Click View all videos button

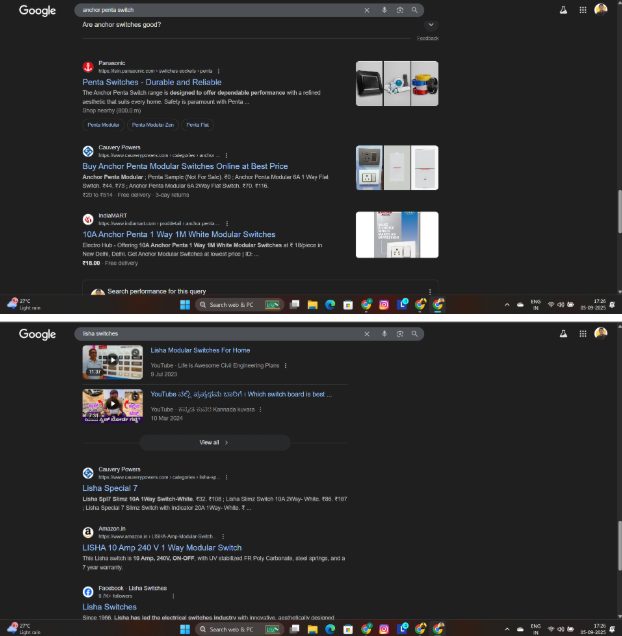click(x=215, y=443)
